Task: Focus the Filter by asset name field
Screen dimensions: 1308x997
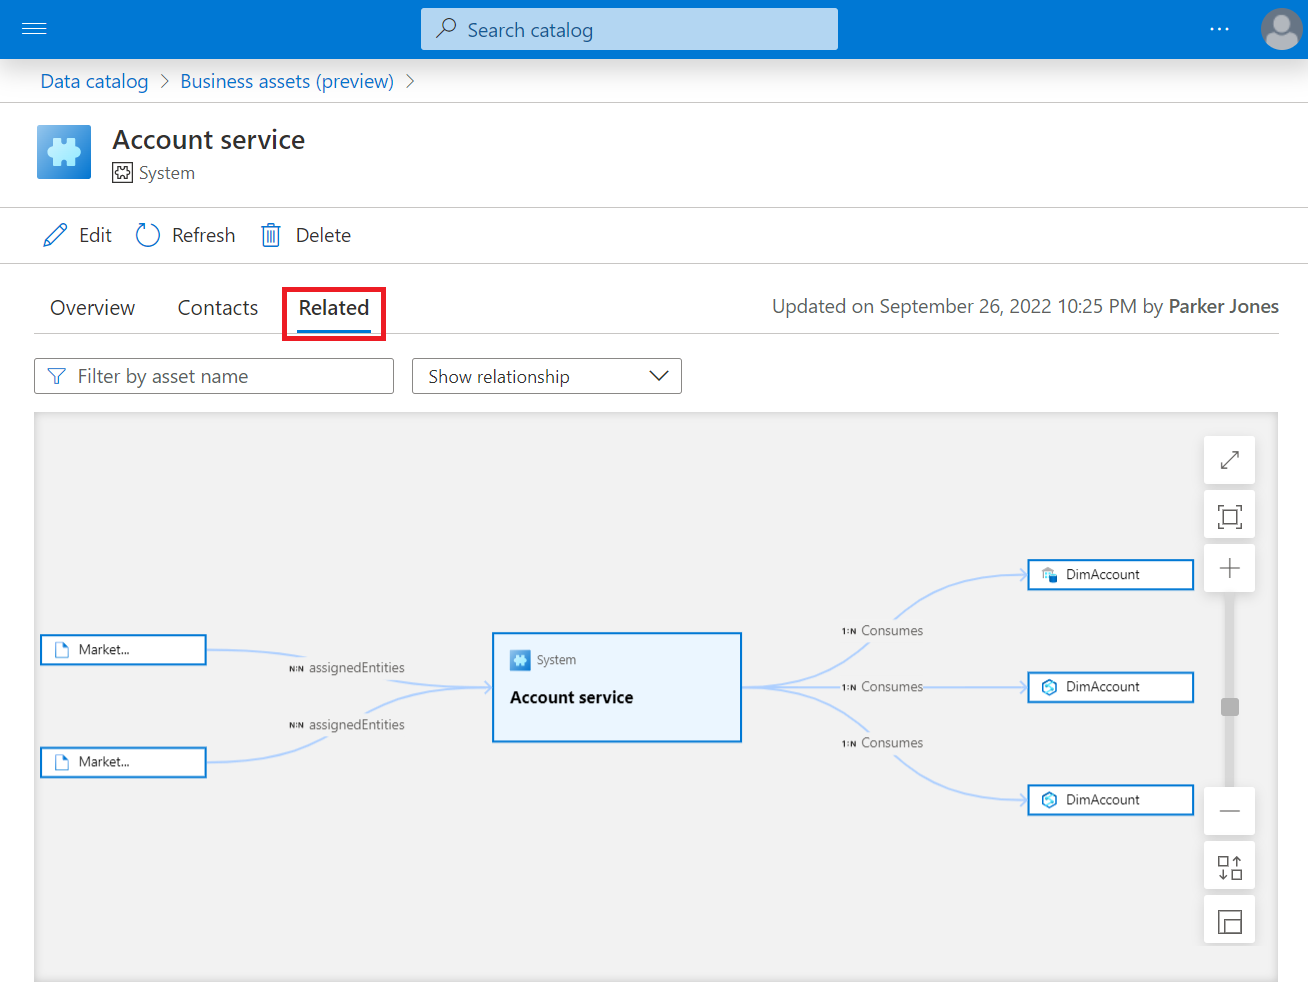Action: pyautogui.click(x=214, y=376)
